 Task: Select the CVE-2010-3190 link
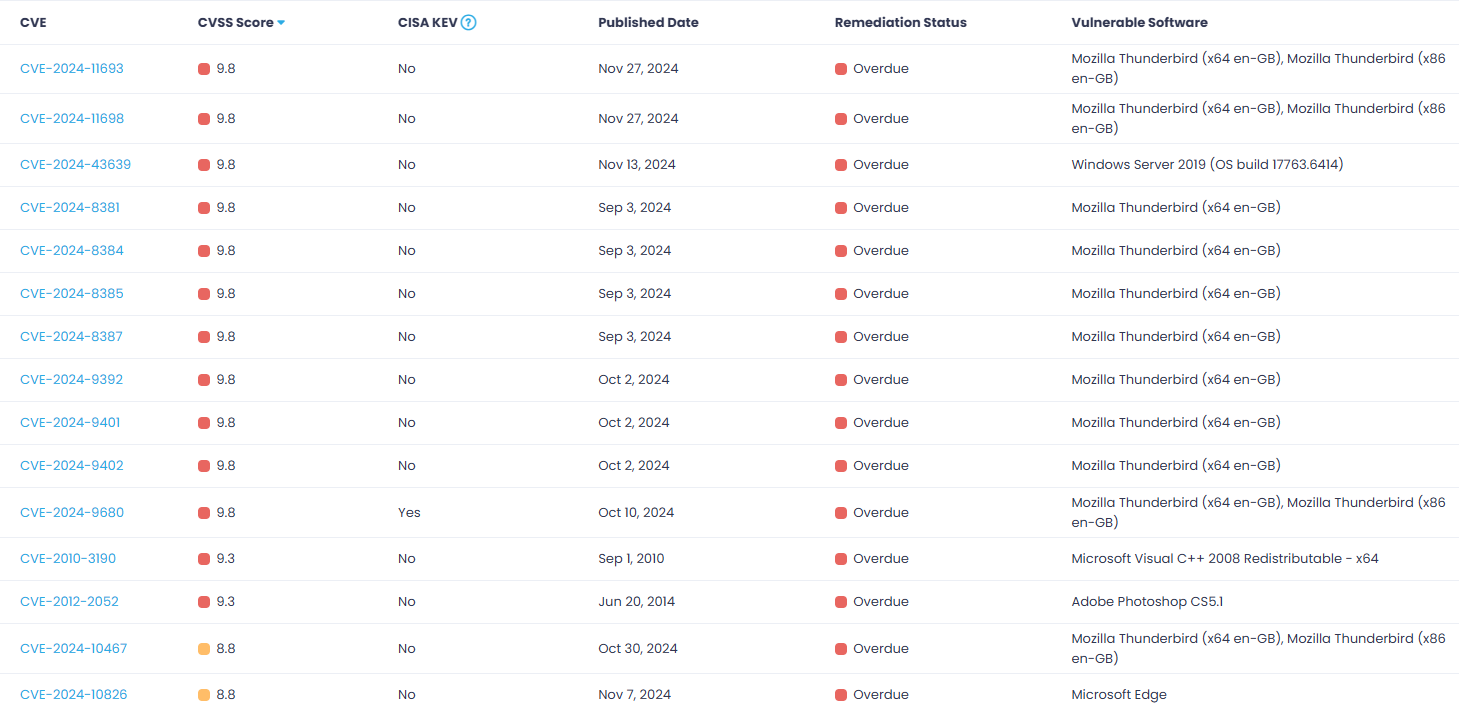click(x=68, y=559)
